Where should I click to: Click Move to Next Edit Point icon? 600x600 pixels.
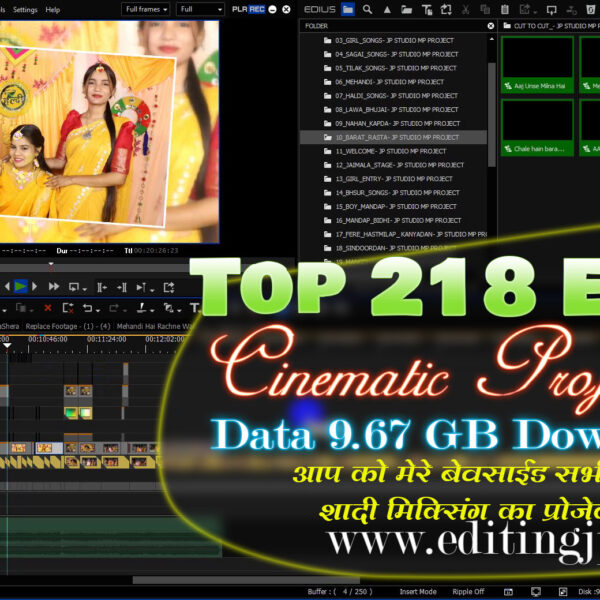122,287
